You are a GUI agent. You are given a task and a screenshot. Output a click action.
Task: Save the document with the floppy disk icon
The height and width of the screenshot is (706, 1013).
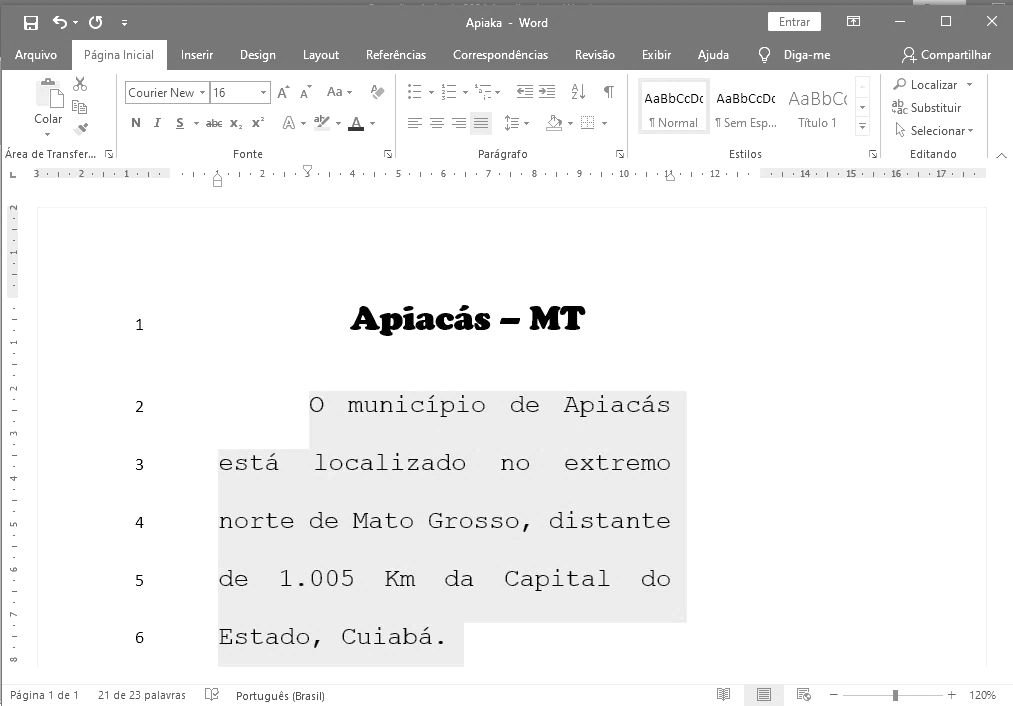click(30, 23)
